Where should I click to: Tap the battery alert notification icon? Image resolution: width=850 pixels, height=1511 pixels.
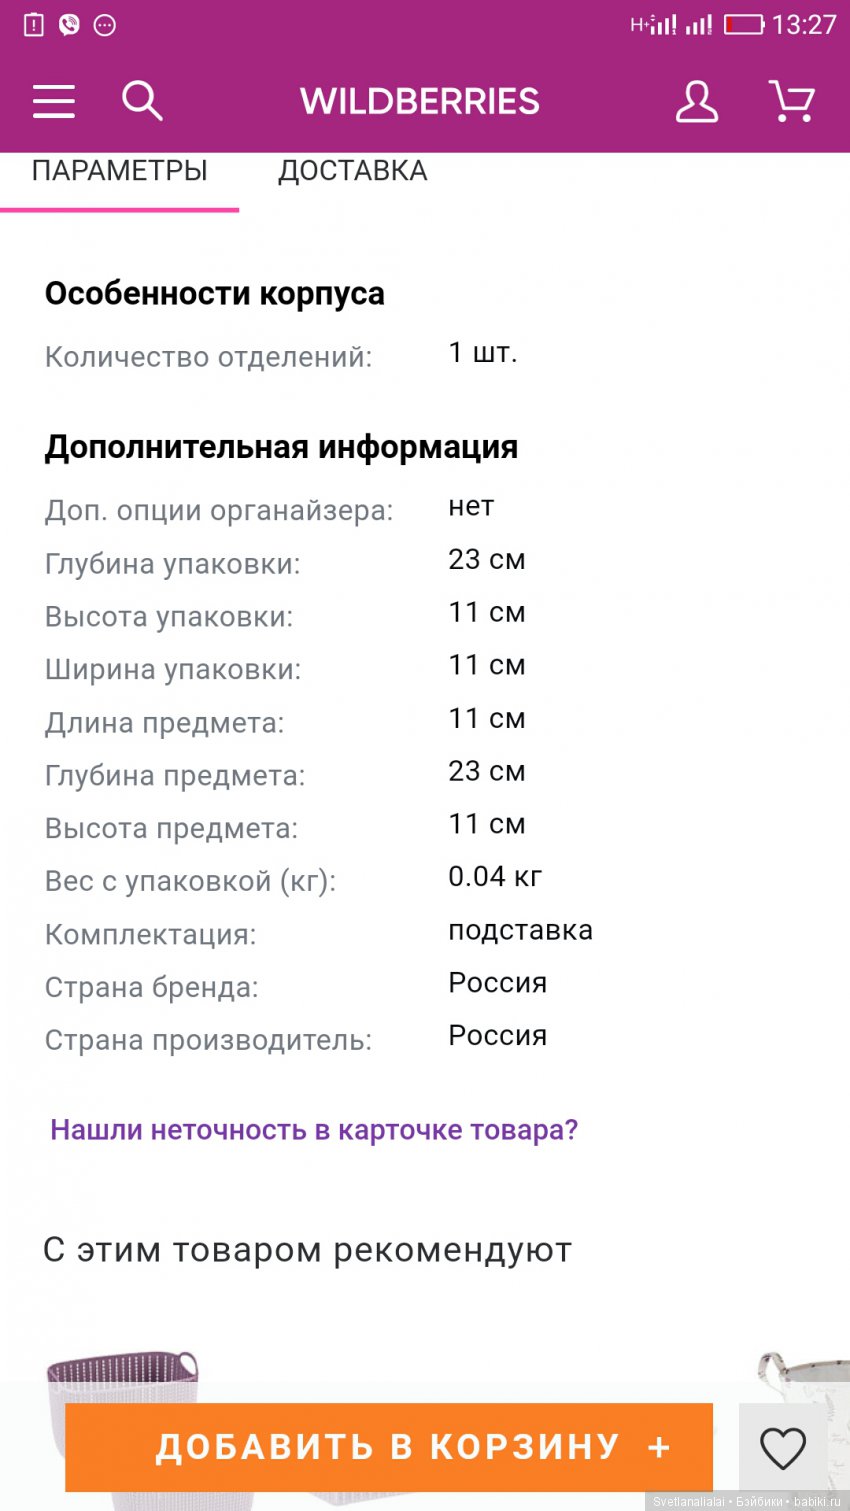point(34,24)
